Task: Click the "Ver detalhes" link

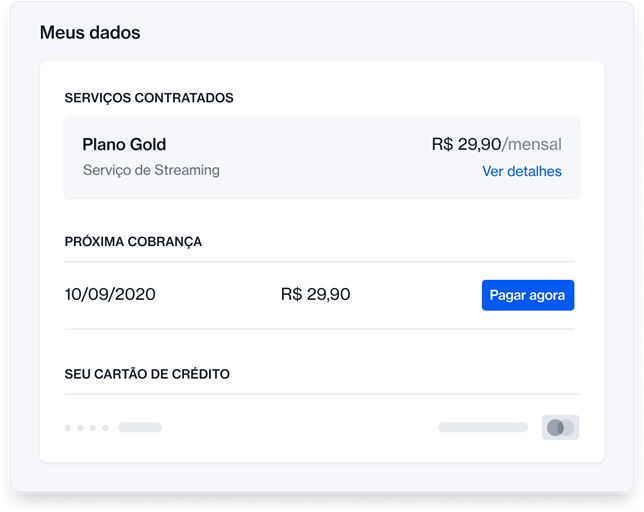Action: point(521,171)
